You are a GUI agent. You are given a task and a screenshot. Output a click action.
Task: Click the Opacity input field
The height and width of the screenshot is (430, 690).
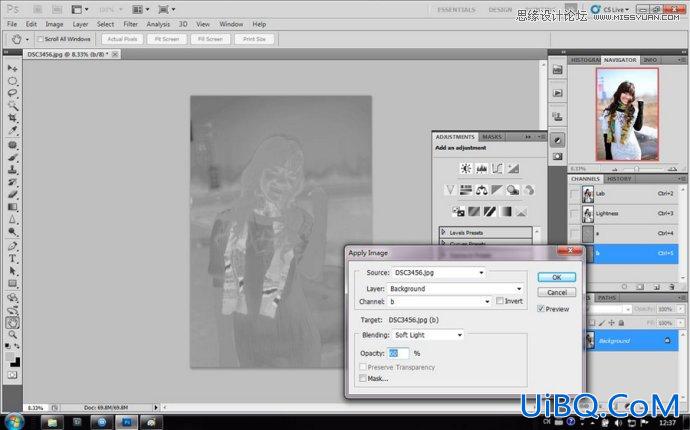pos(398,353)
